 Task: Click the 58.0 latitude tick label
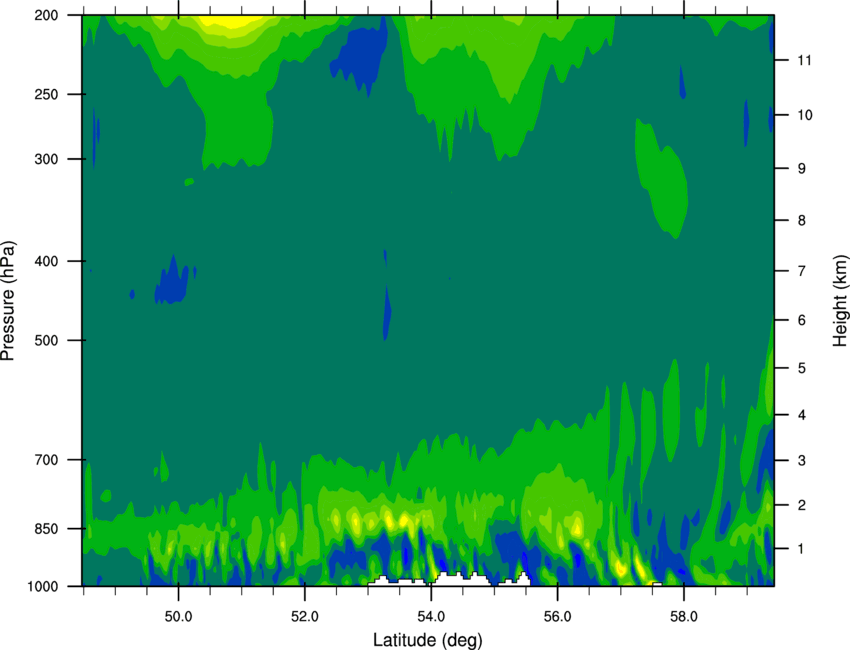coord(684,617)
